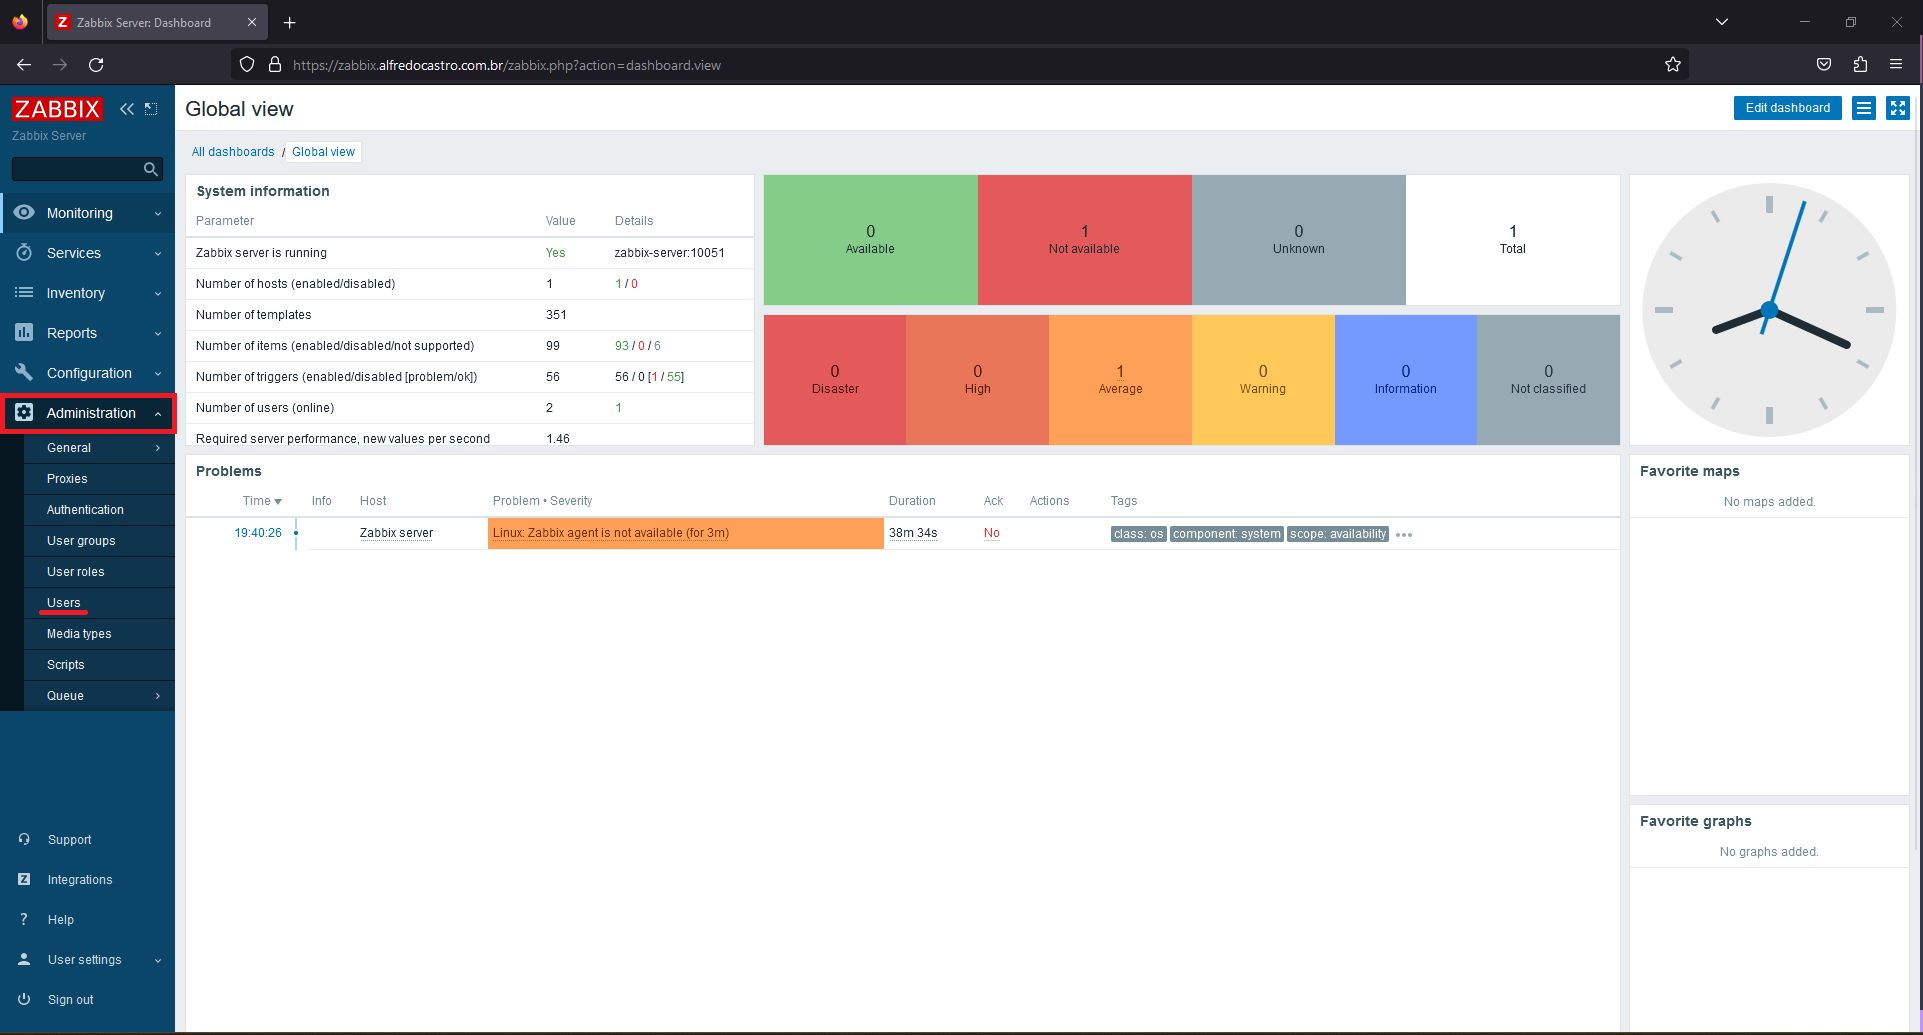This screenshot has width=1923, height=1035.
Task: Click the Edit dashboard button
Action: click(1787, 108)
